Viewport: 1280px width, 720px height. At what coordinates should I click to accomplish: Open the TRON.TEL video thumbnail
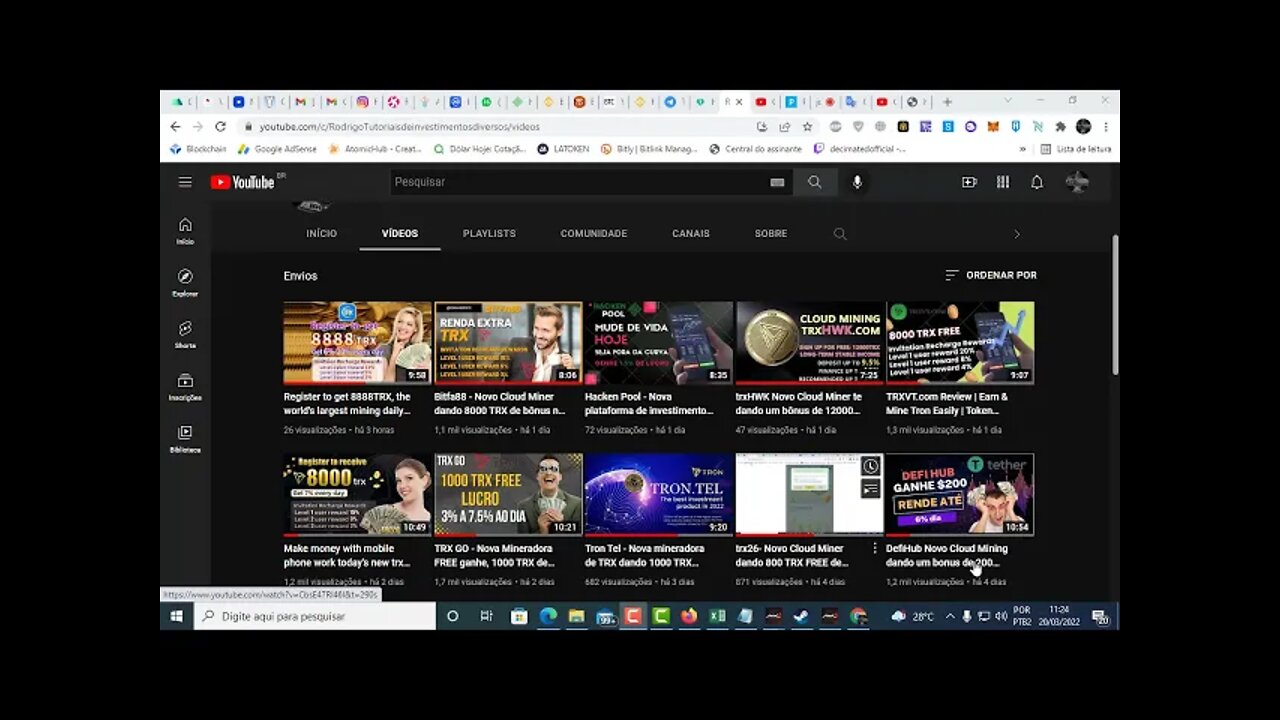click(x=659, y=494)
